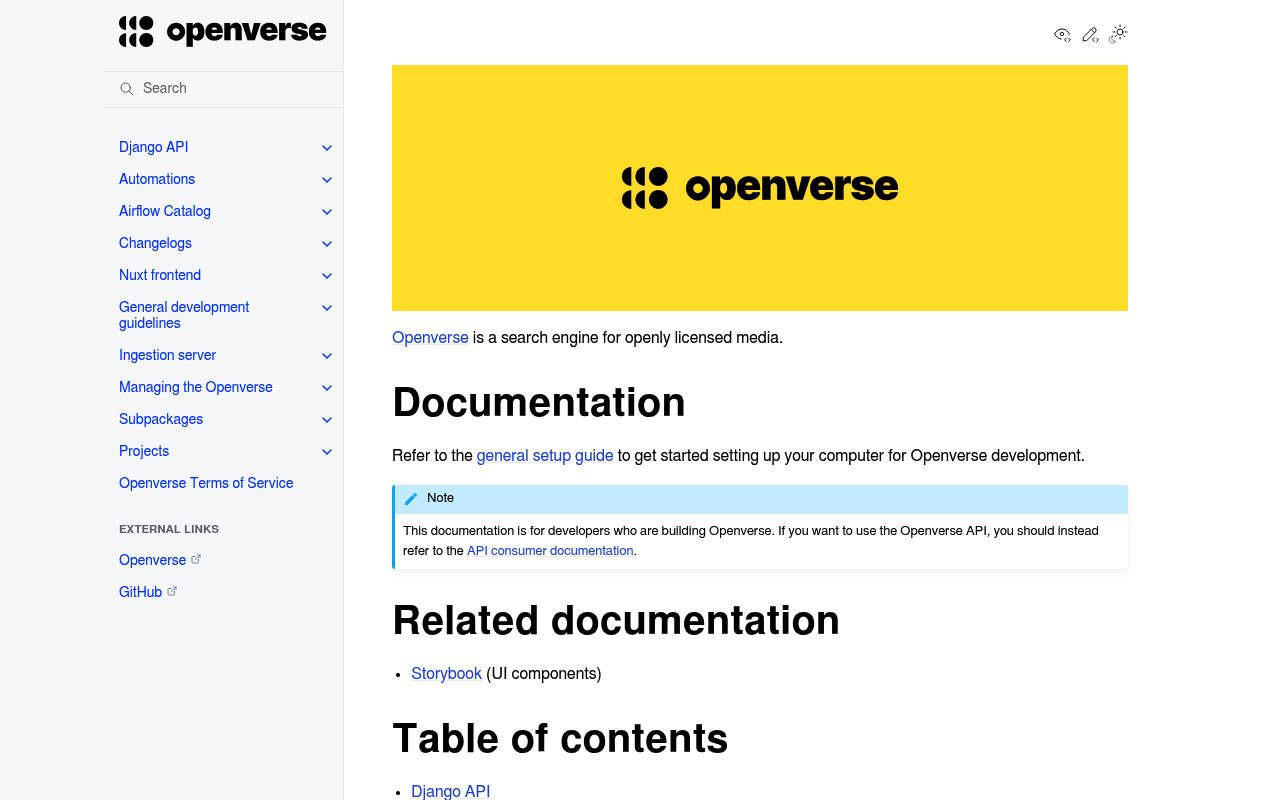Open Django API in sidebar

(153, 147)
